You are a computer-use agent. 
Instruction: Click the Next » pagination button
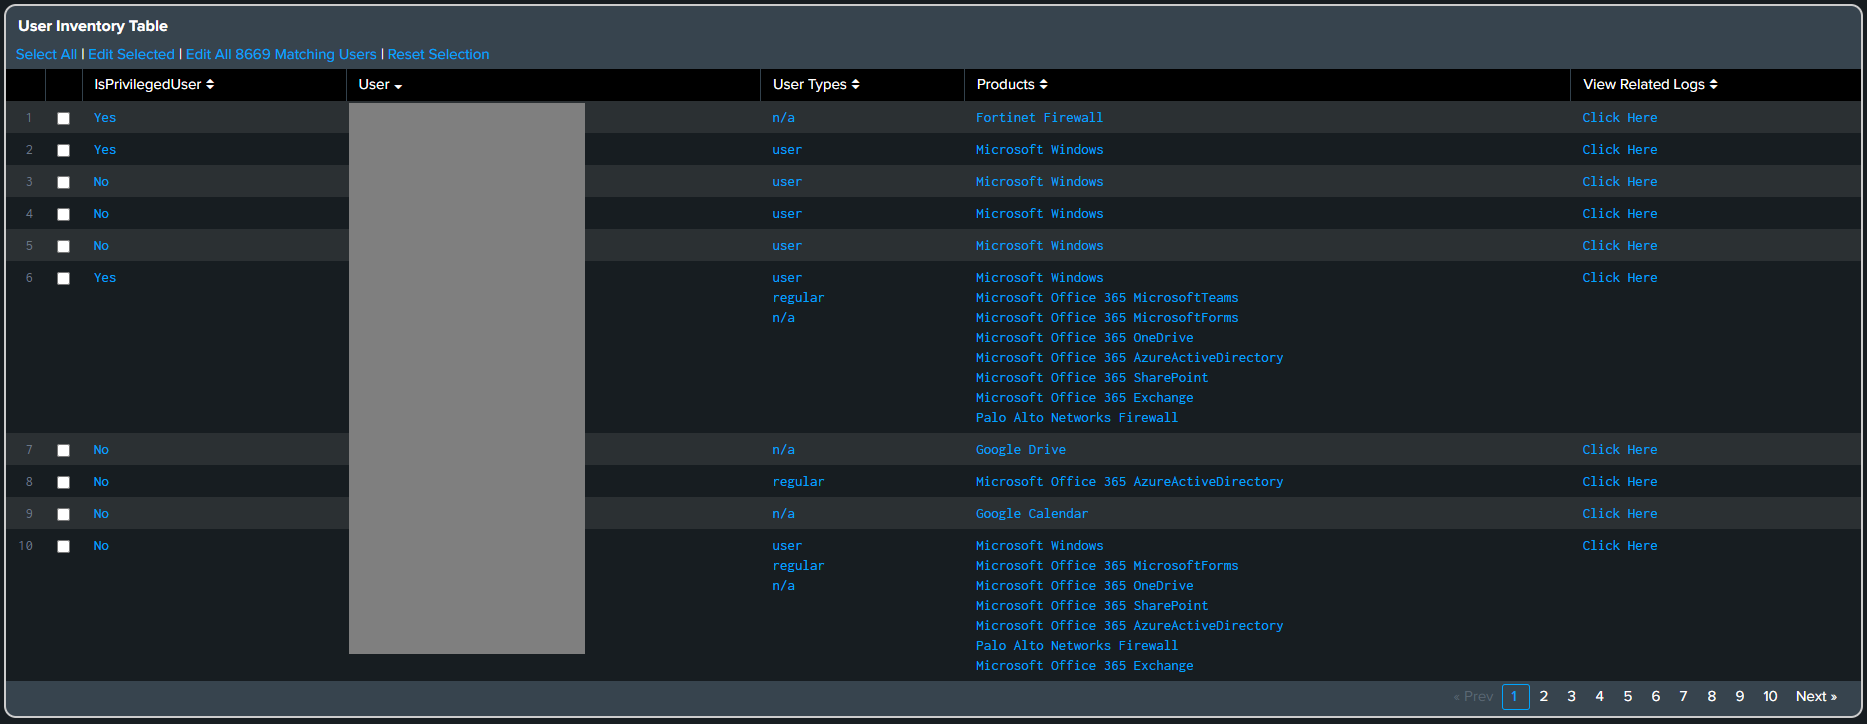click(1816, 697)
